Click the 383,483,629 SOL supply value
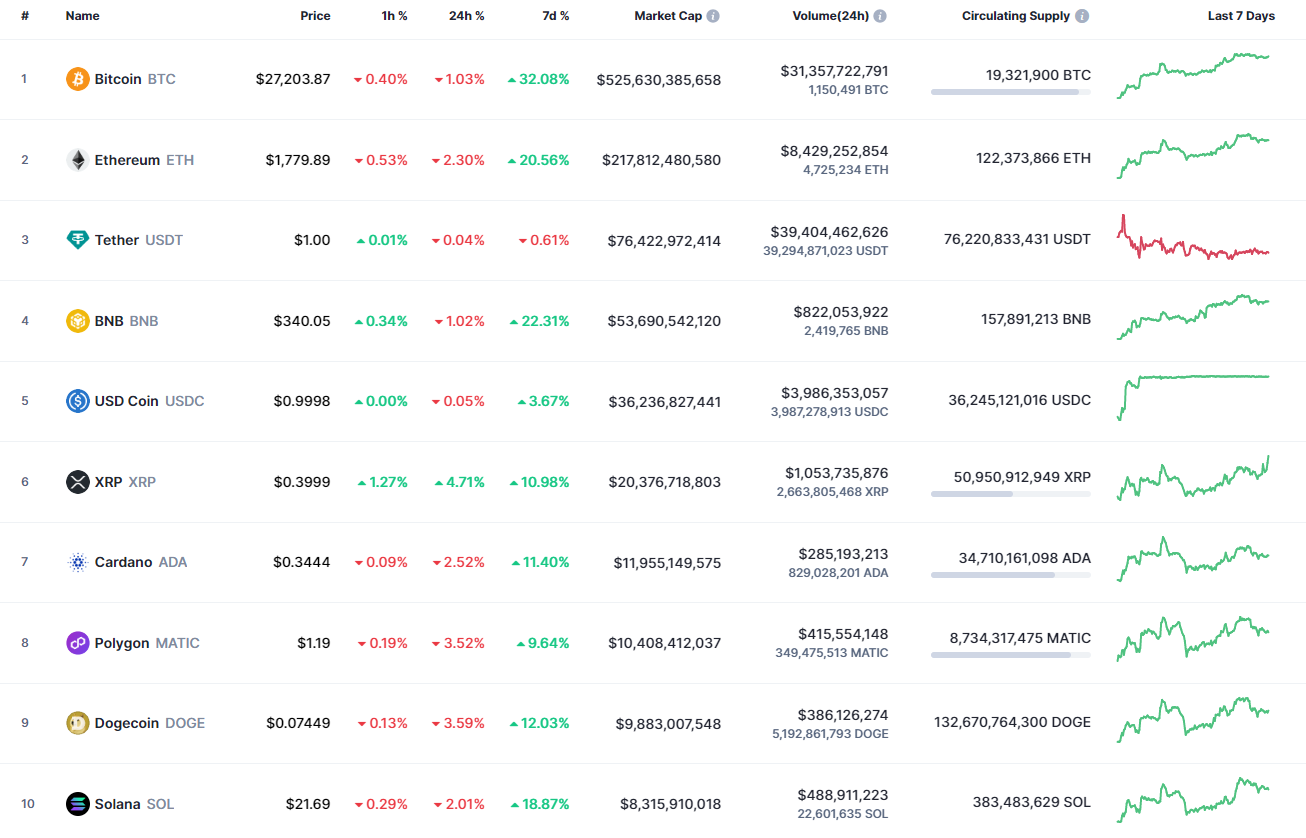 click(x=1032, y=802)
